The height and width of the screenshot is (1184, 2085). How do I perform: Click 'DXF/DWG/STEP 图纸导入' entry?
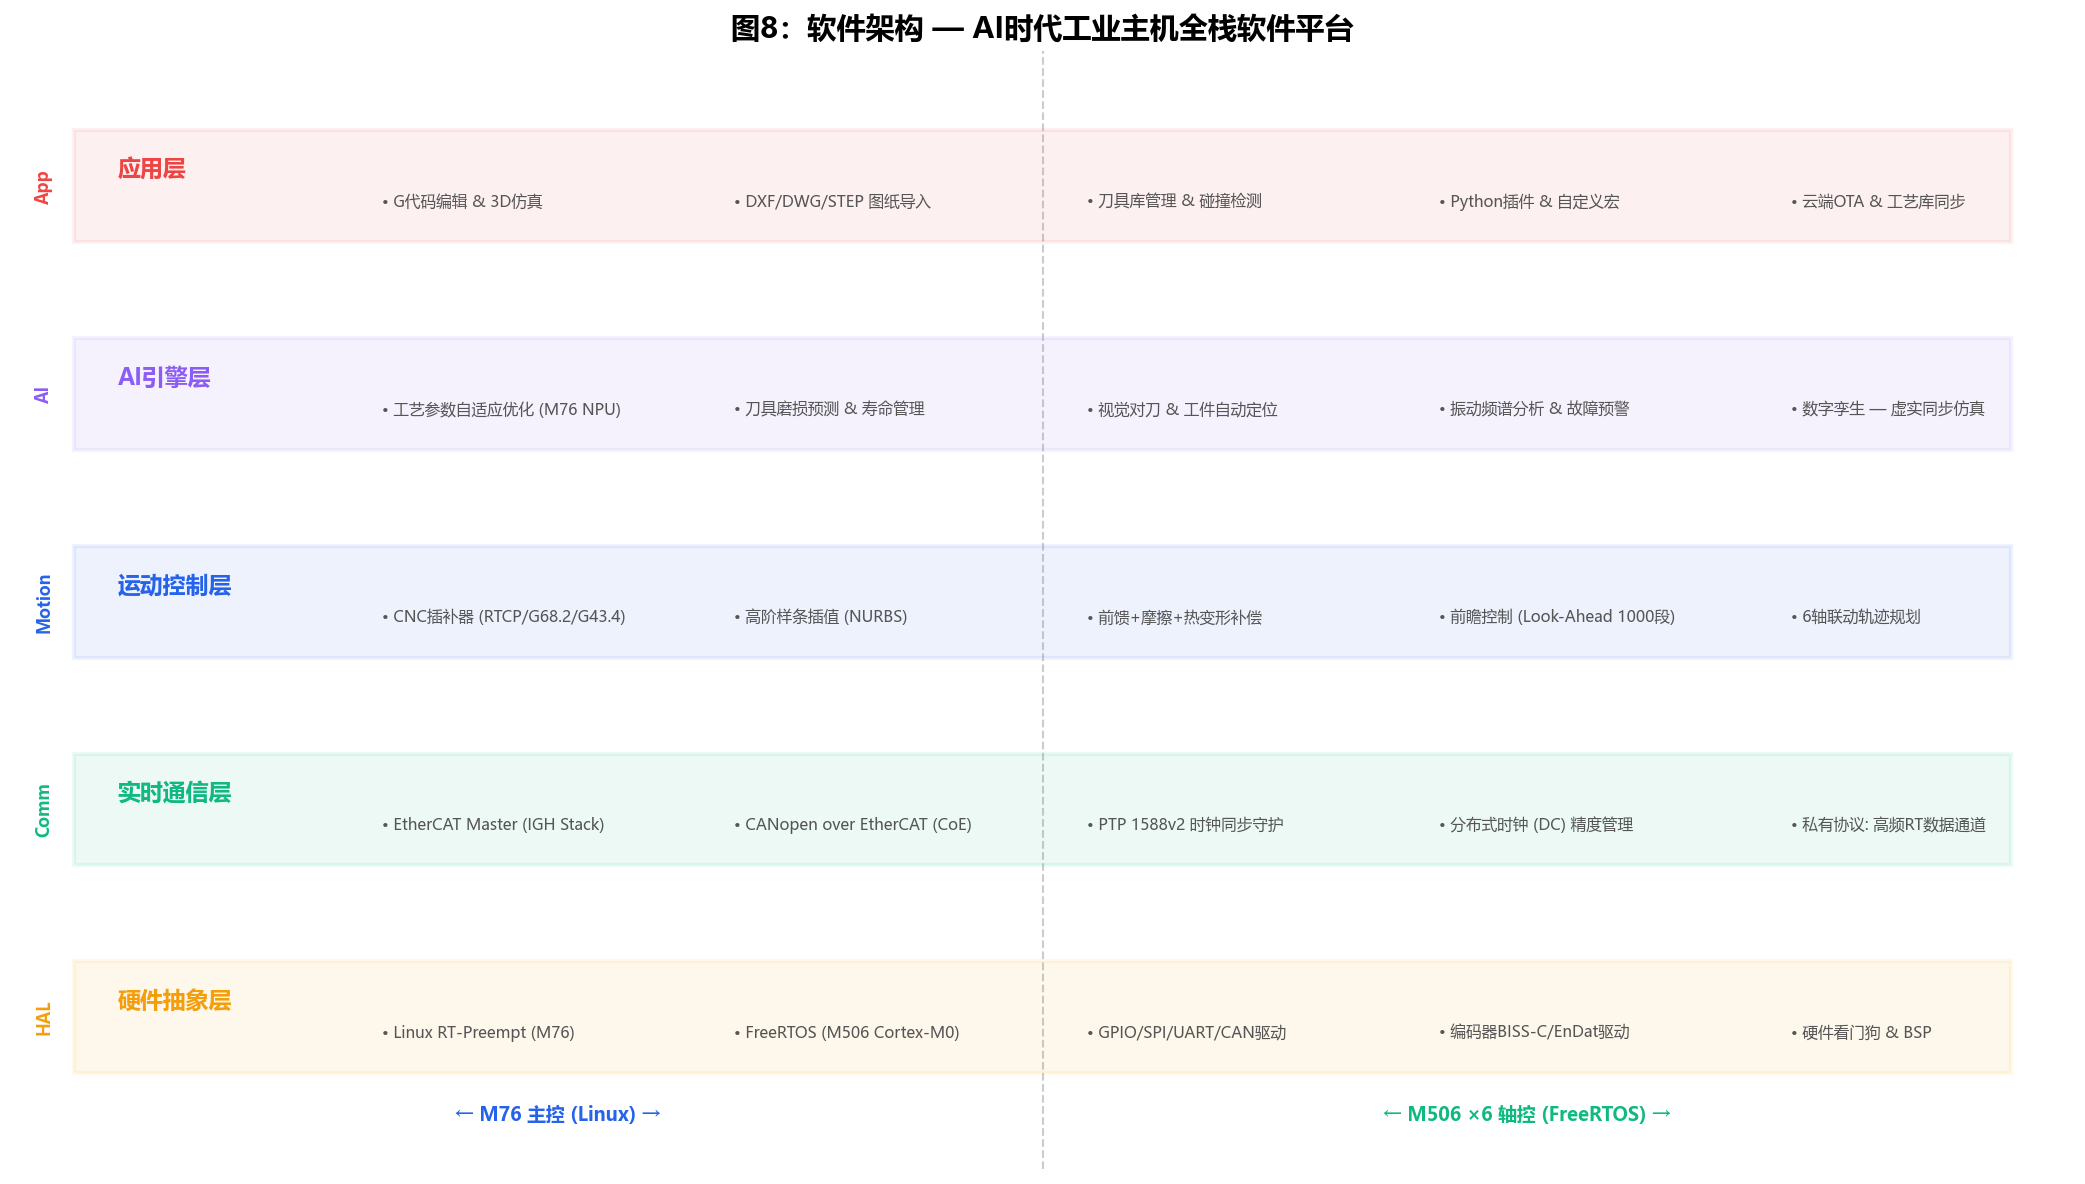click(x=832, y=201)
